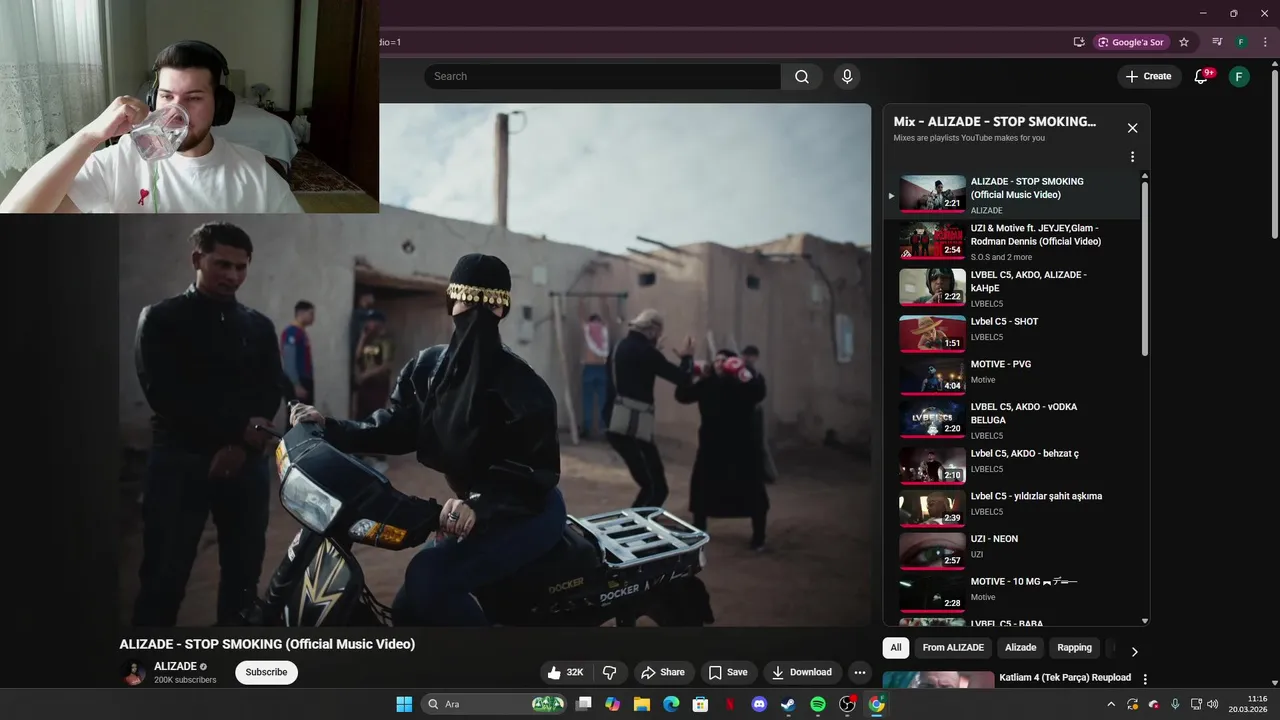Screen dimensions: 1280x720
Task: Open Microsoft Edge from the taskbar
Action: pyautogui.click(x=671, y=704)
